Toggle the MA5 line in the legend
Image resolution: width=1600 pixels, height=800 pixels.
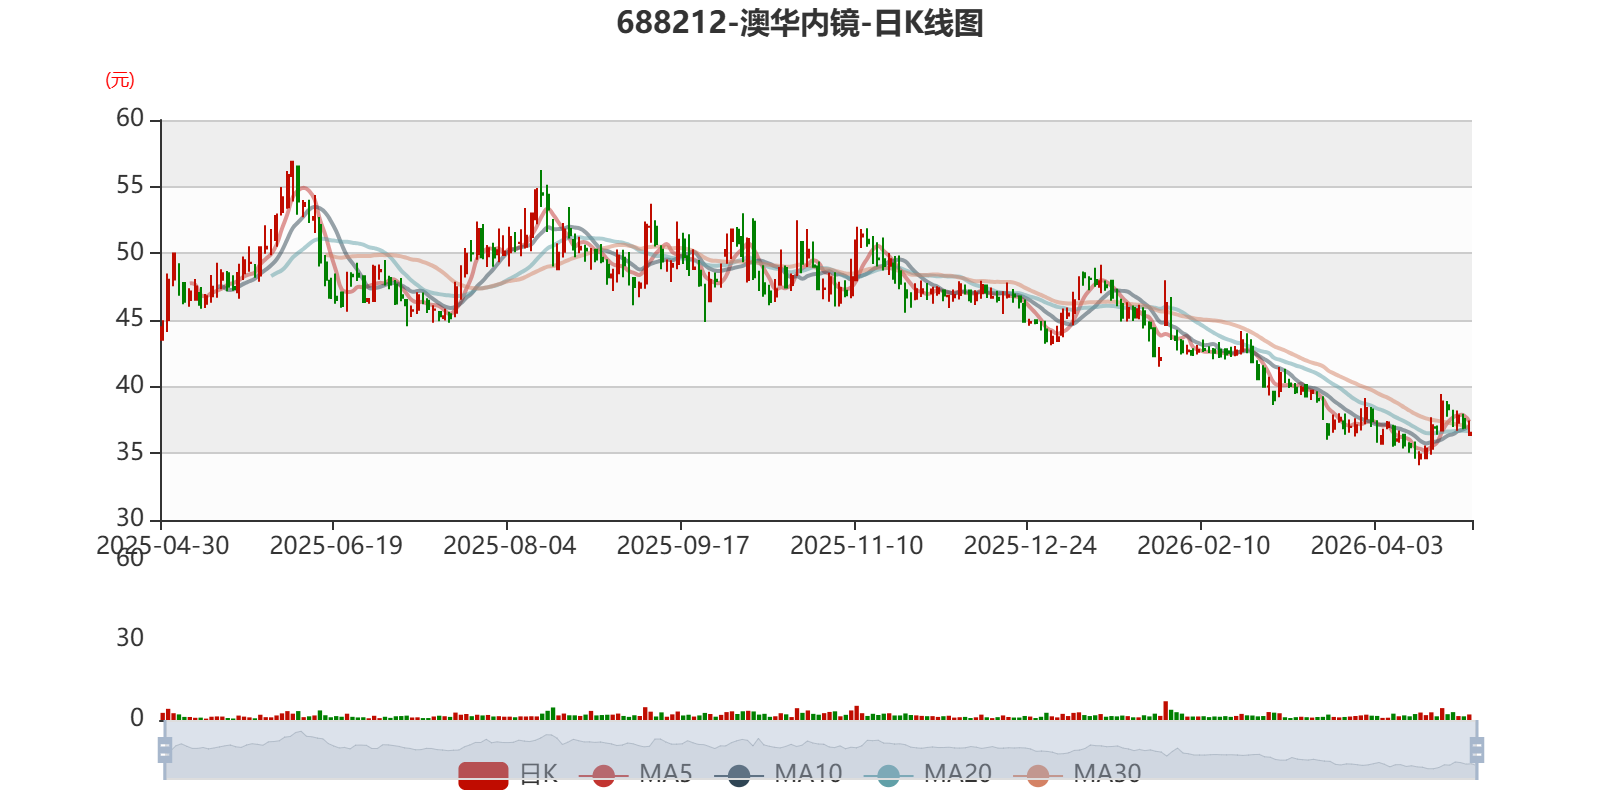click(x=635, y=775)
